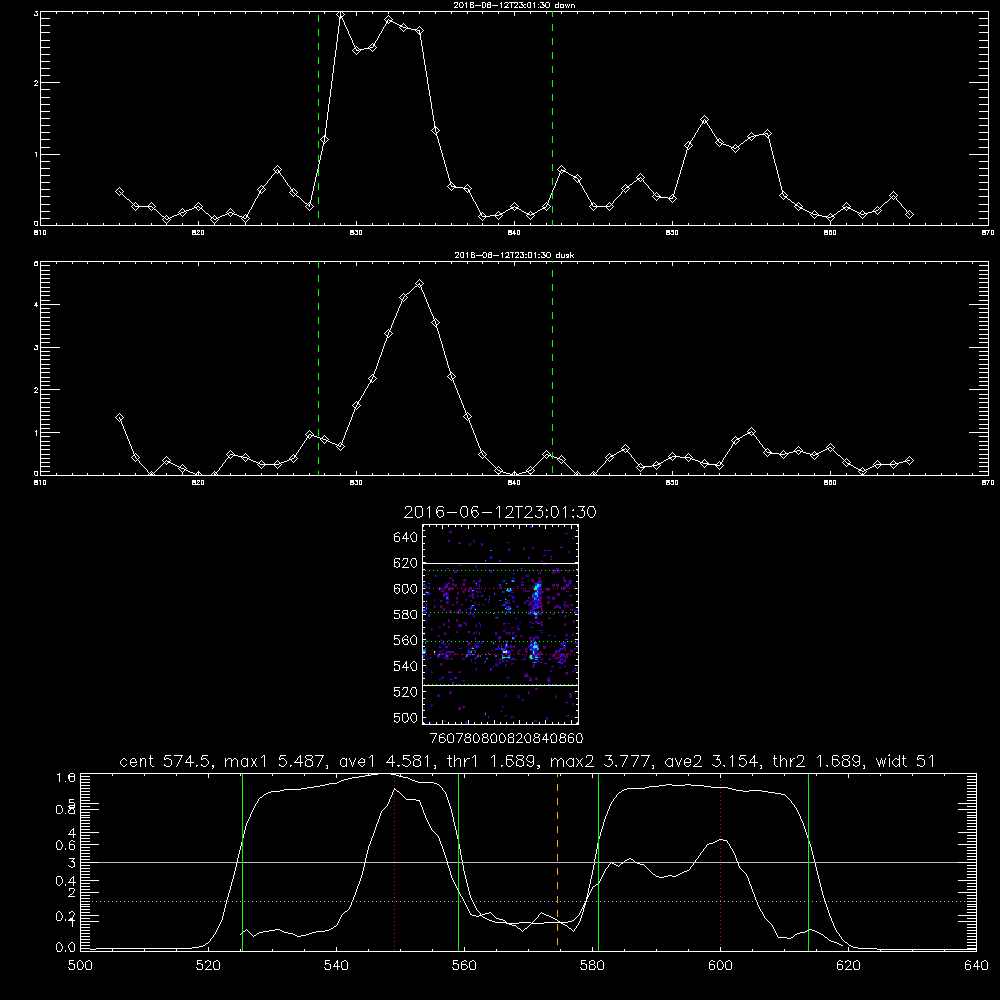Click the dusk plot title '2016-06-12T23:01:30 dusk'
Screen dimensions: 1000x1000
(514, 255)
